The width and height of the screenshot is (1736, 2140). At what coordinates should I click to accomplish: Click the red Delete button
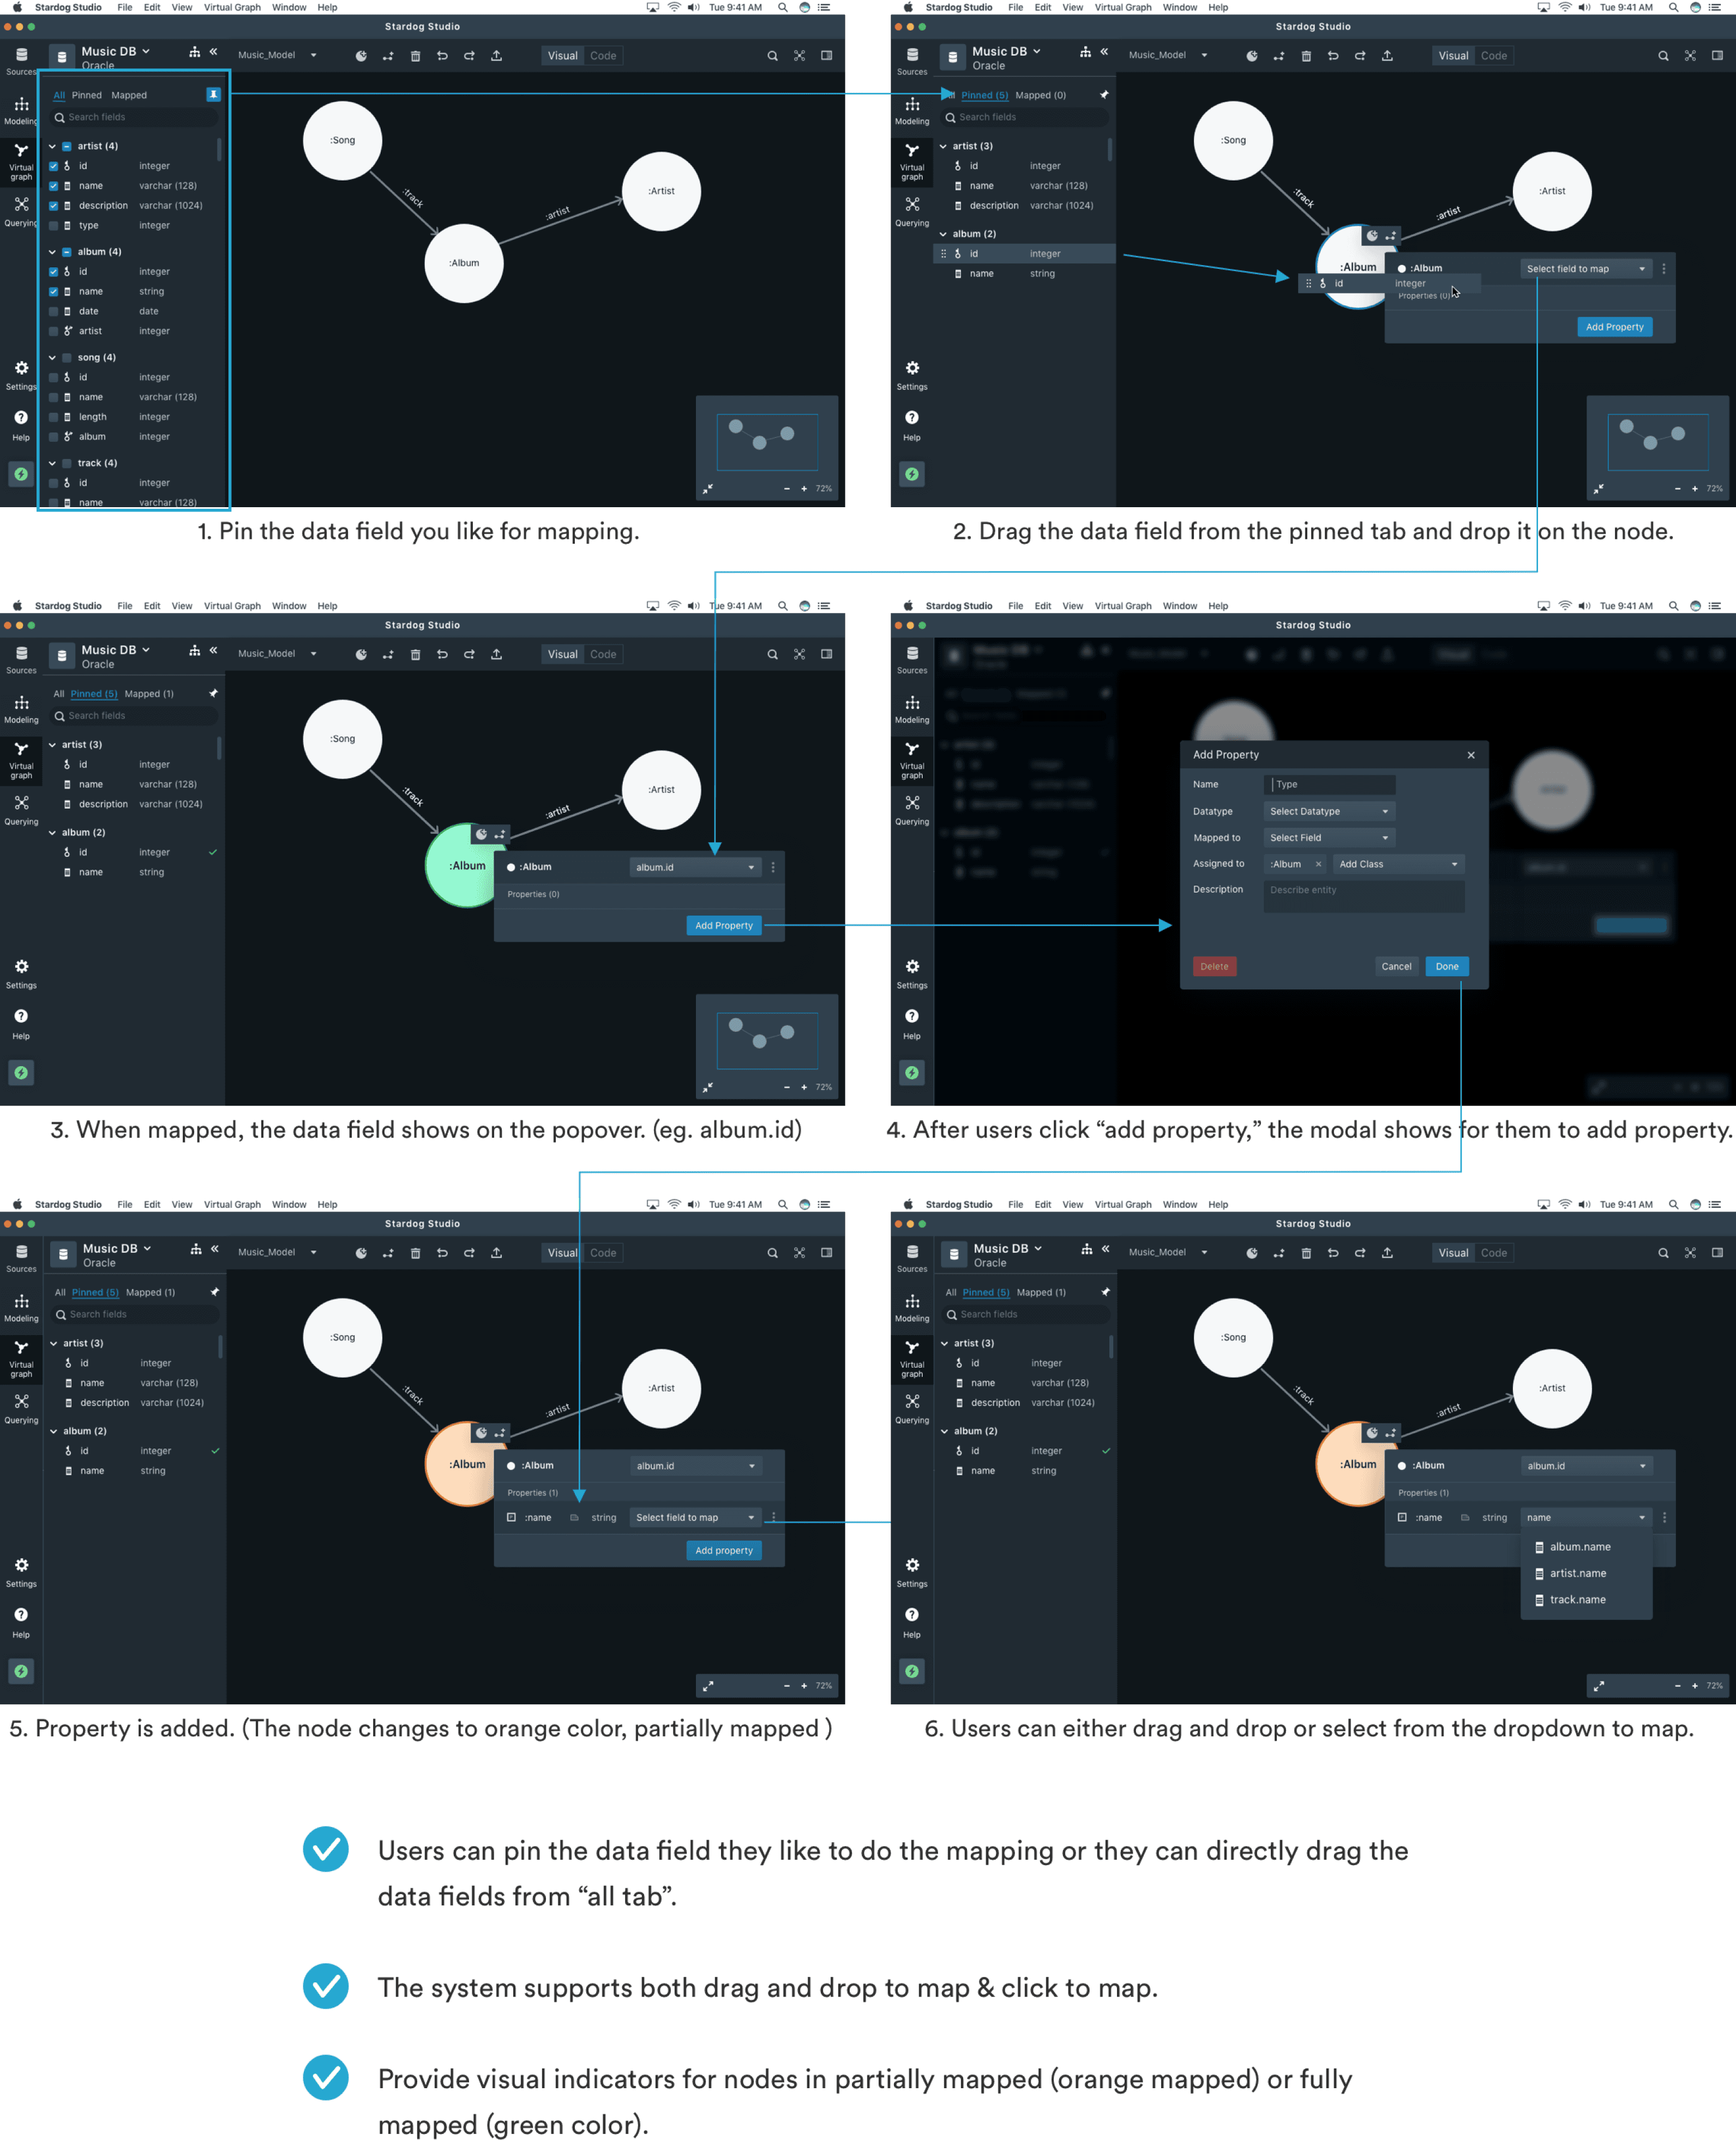click(x=1214, y=966)
